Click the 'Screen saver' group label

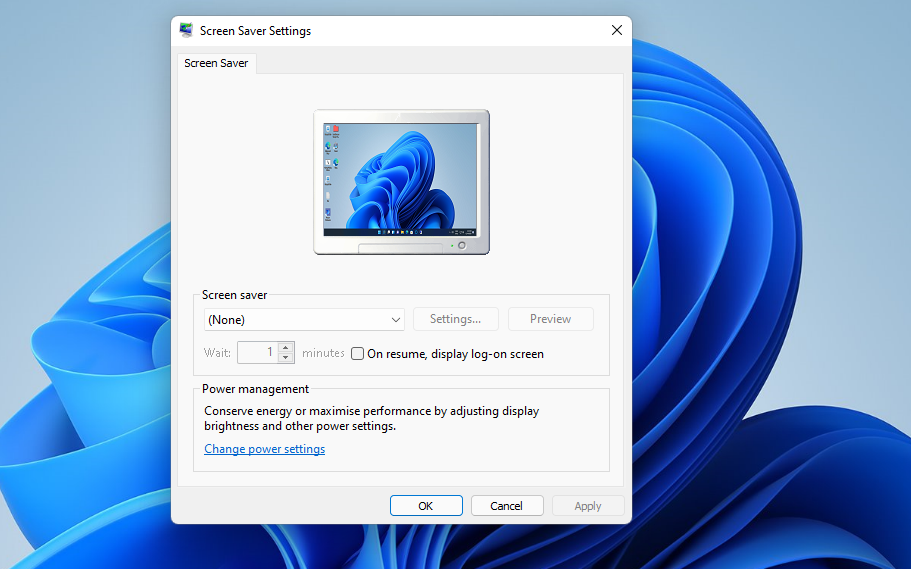234,295
